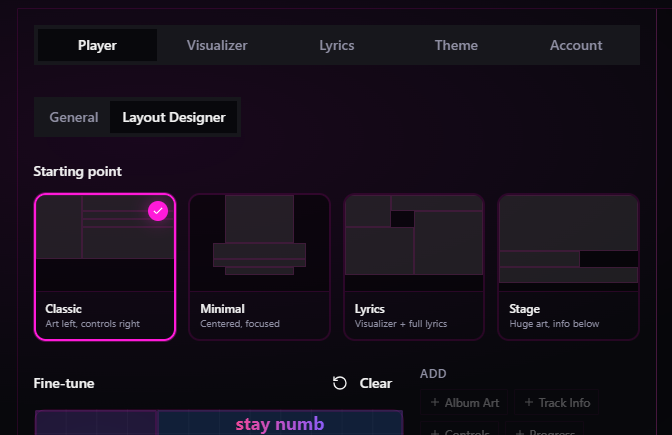The image size is (672, 435).
Task: Open the Lyrics settings tab
Action: pyautogui.click(x=336, y=45)
